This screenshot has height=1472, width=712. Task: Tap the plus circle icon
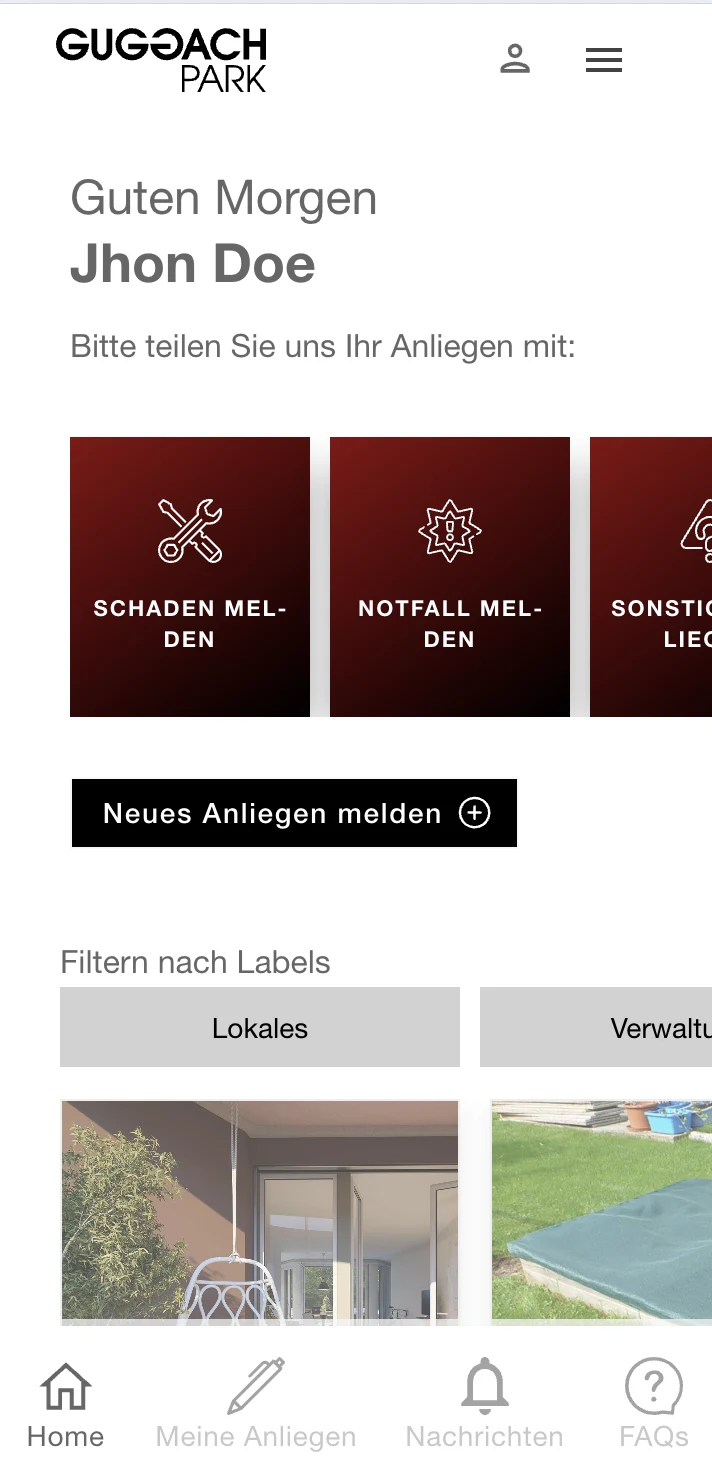475,813
